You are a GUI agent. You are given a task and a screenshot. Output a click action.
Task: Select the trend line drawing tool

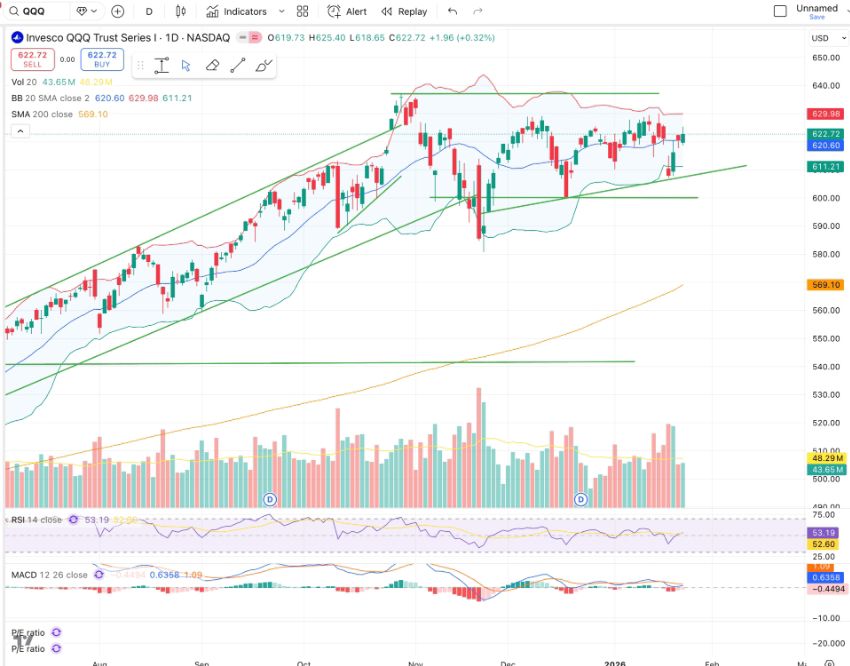(x=238, y=65)
